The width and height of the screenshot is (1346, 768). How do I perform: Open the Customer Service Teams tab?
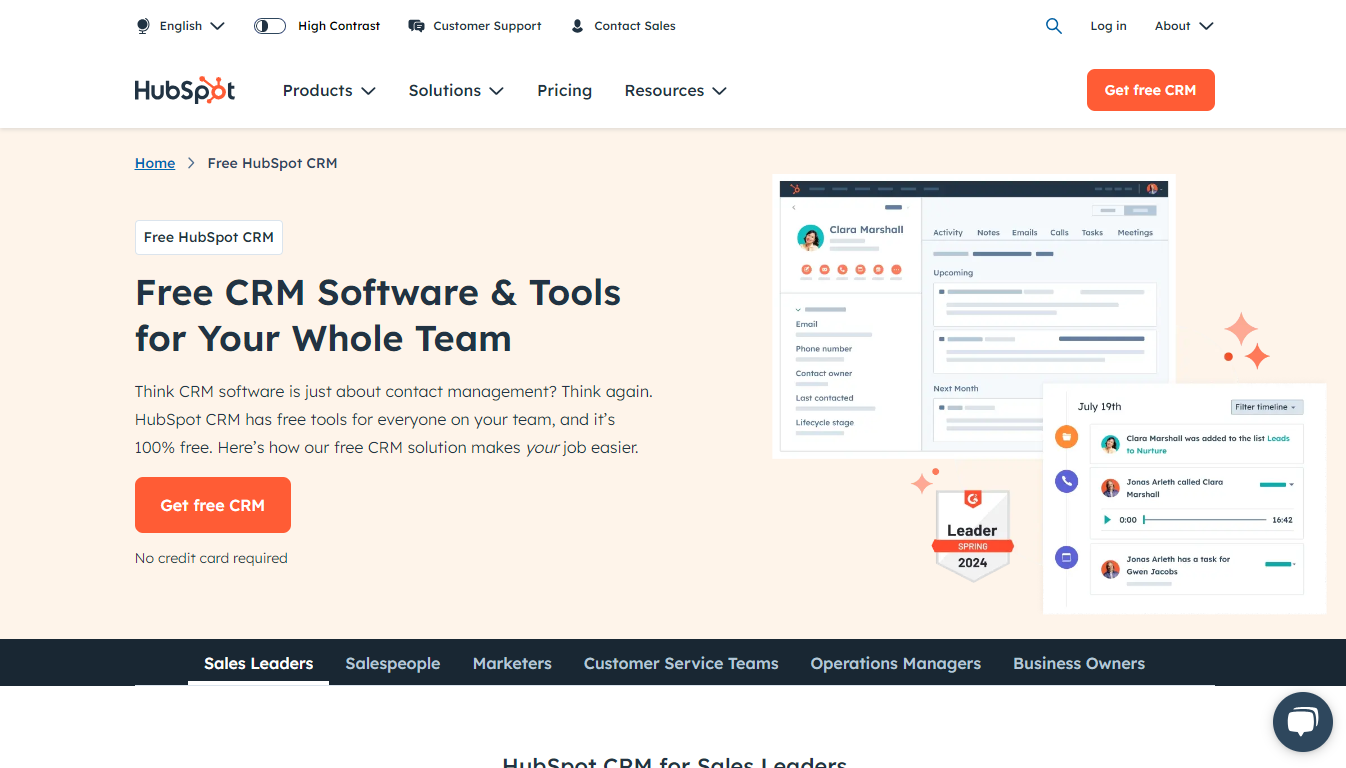(681, 663)
